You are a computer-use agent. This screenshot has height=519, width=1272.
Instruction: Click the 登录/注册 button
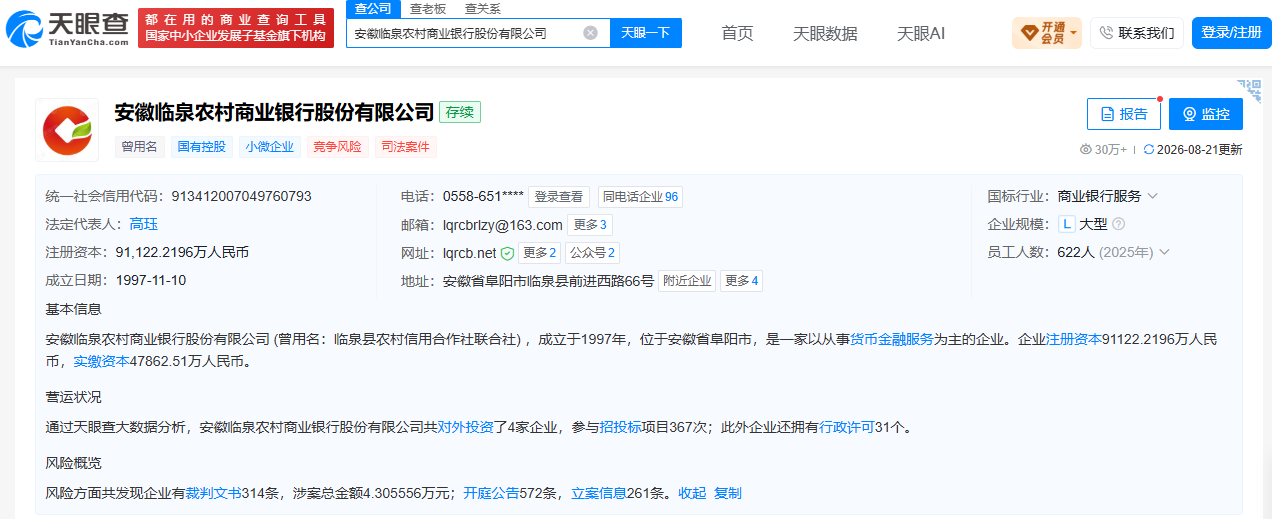point(1231,33)
